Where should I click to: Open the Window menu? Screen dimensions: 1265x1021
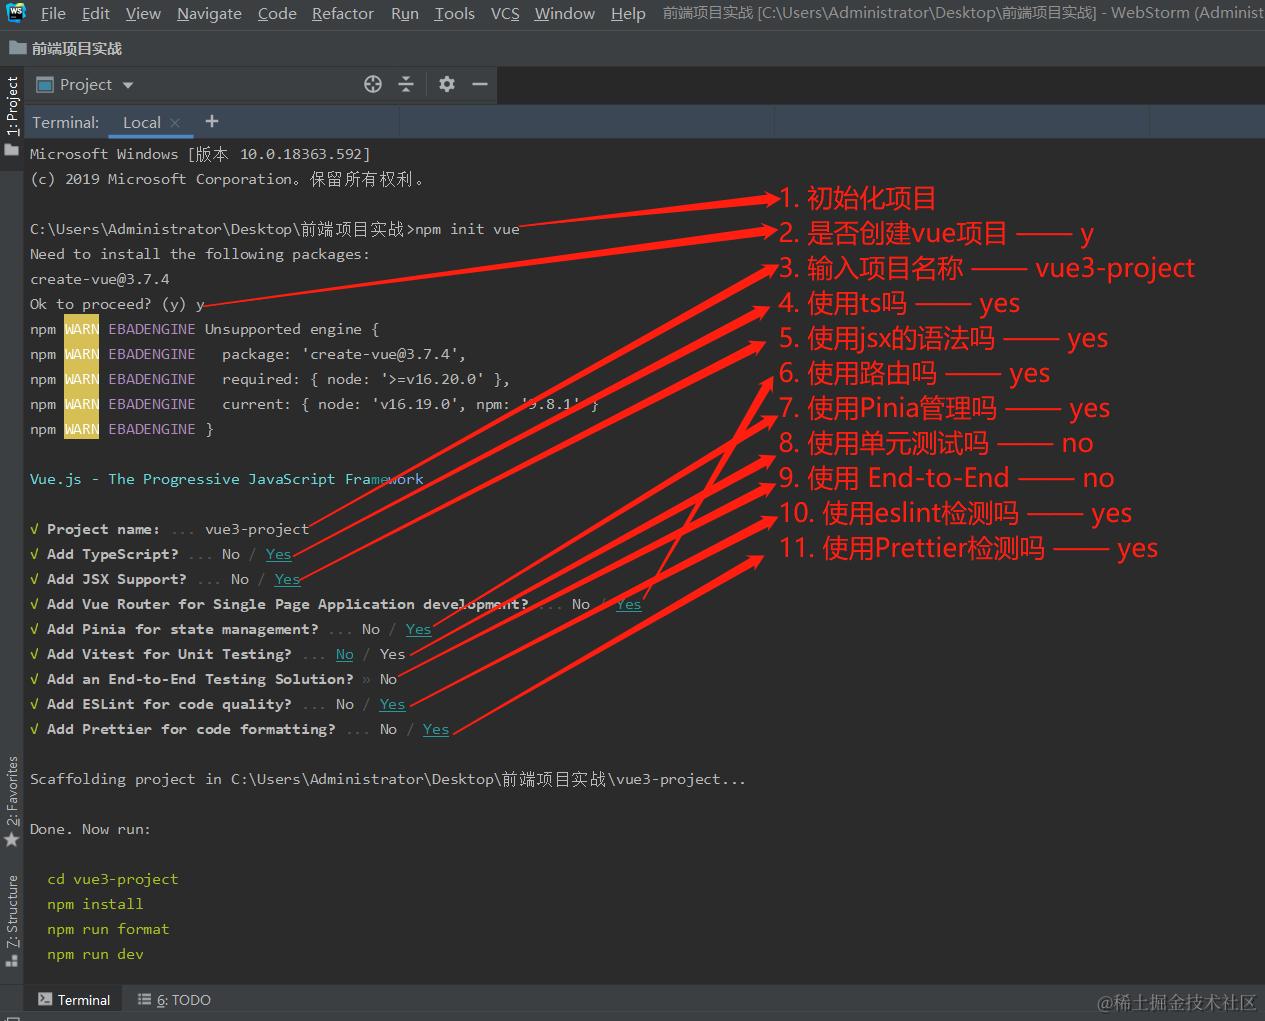pyautogui.click(x=564, y=13)
